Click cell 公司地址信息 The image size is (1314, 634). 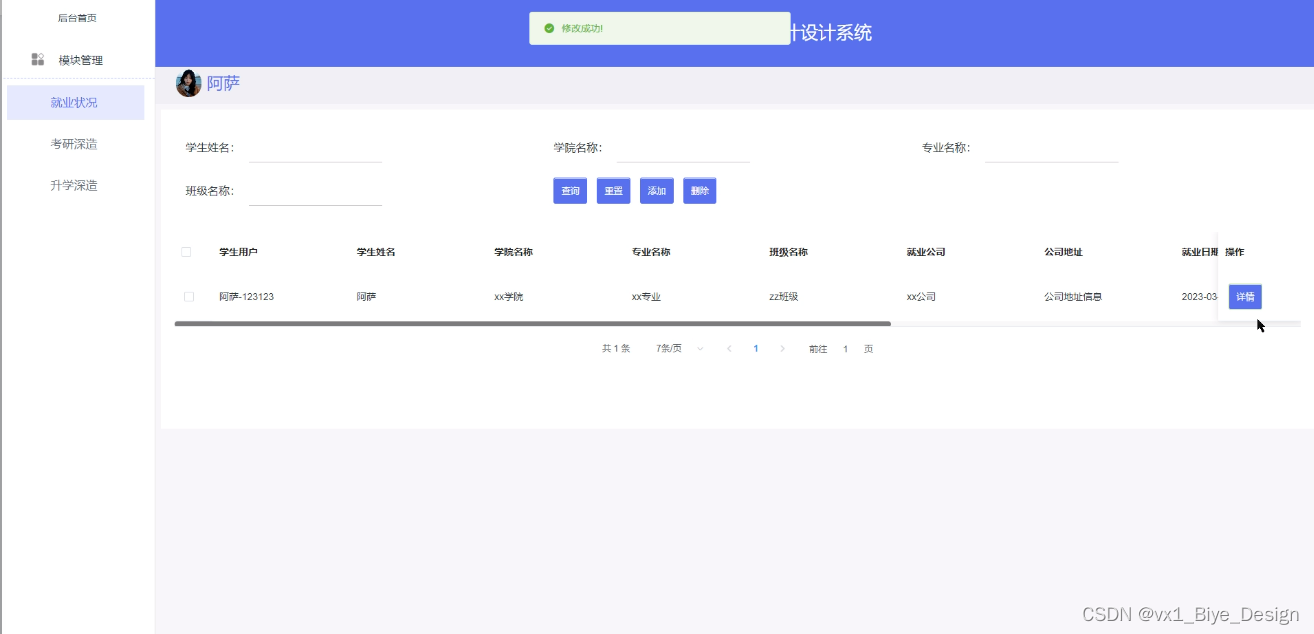click(x=1073, y=297)
